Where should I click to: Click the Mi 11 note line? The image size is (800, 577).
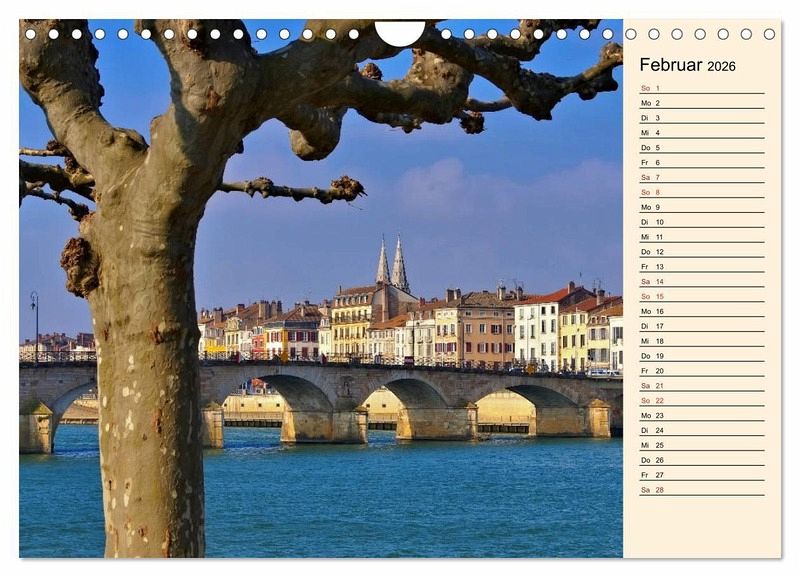click(x=701, y=237)
